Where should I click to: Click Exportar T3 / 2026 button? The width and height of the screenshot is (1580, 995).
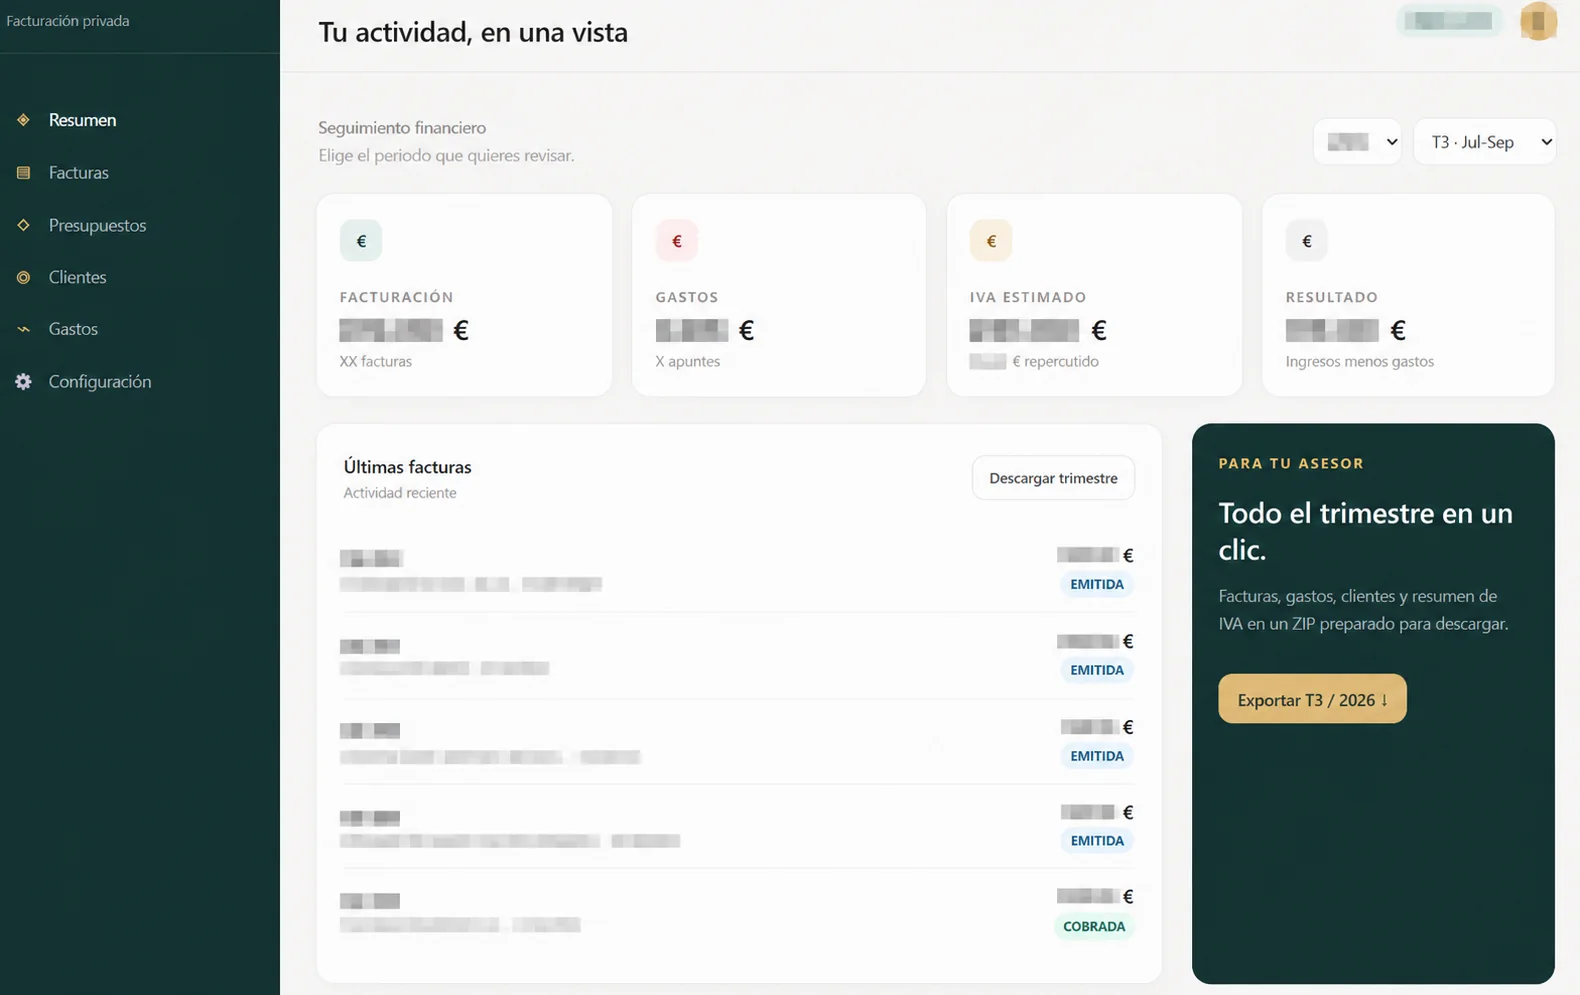click(x=1312, y=699)
